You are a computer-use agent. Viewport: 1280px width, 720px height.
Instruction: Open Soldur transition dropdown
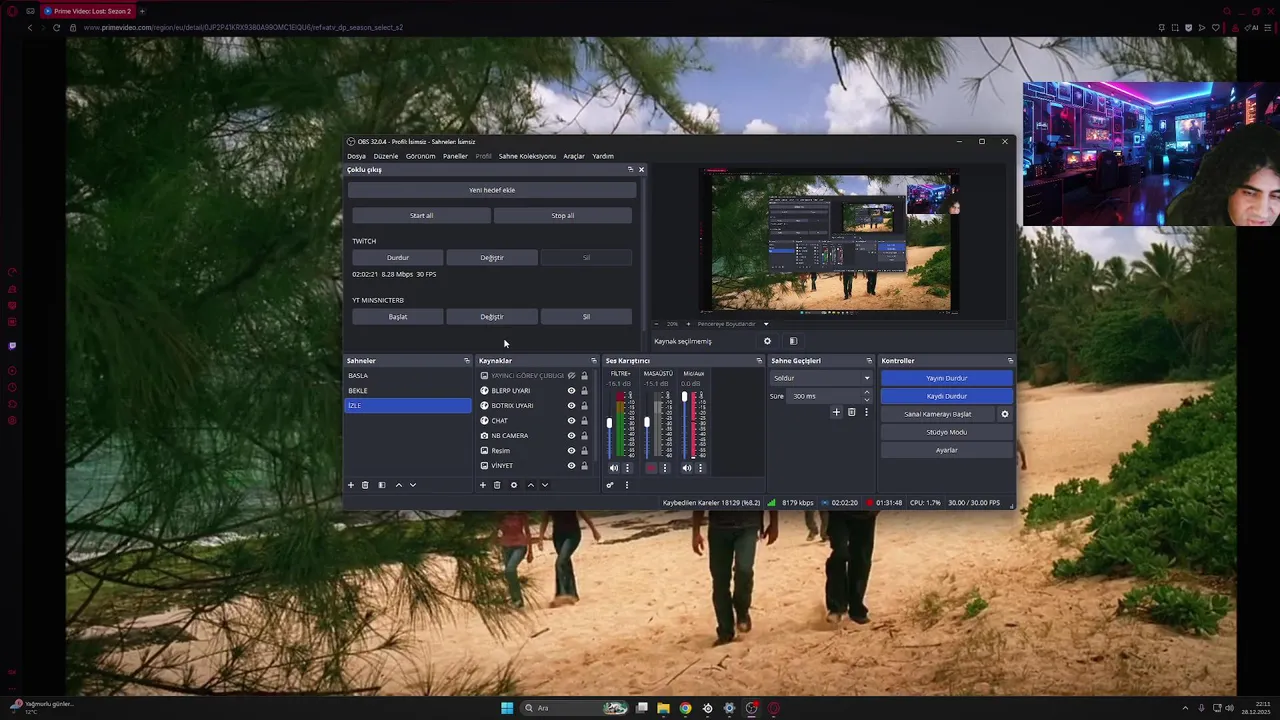(820, 378)
